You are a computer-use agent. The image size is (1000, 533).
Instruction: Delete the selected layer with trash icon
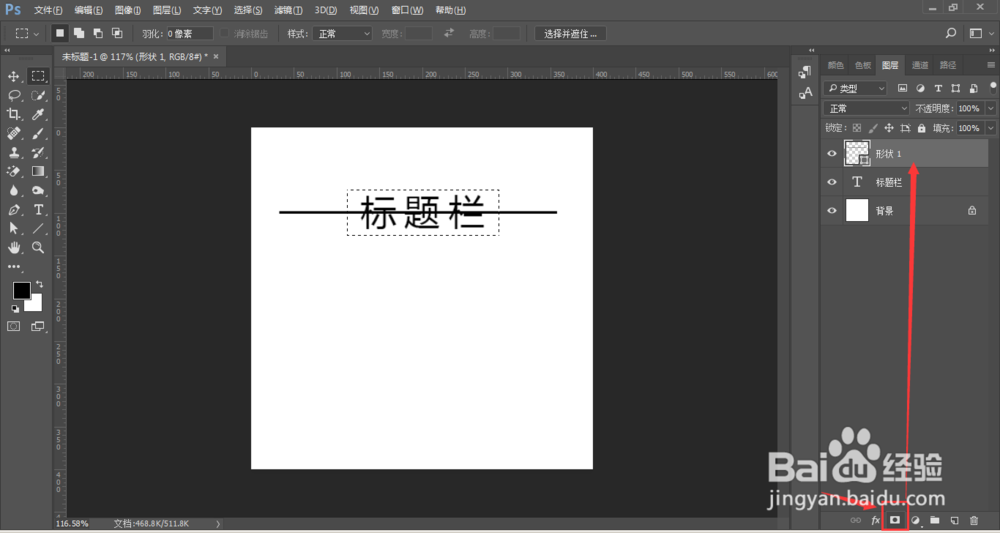coord(974,520)
